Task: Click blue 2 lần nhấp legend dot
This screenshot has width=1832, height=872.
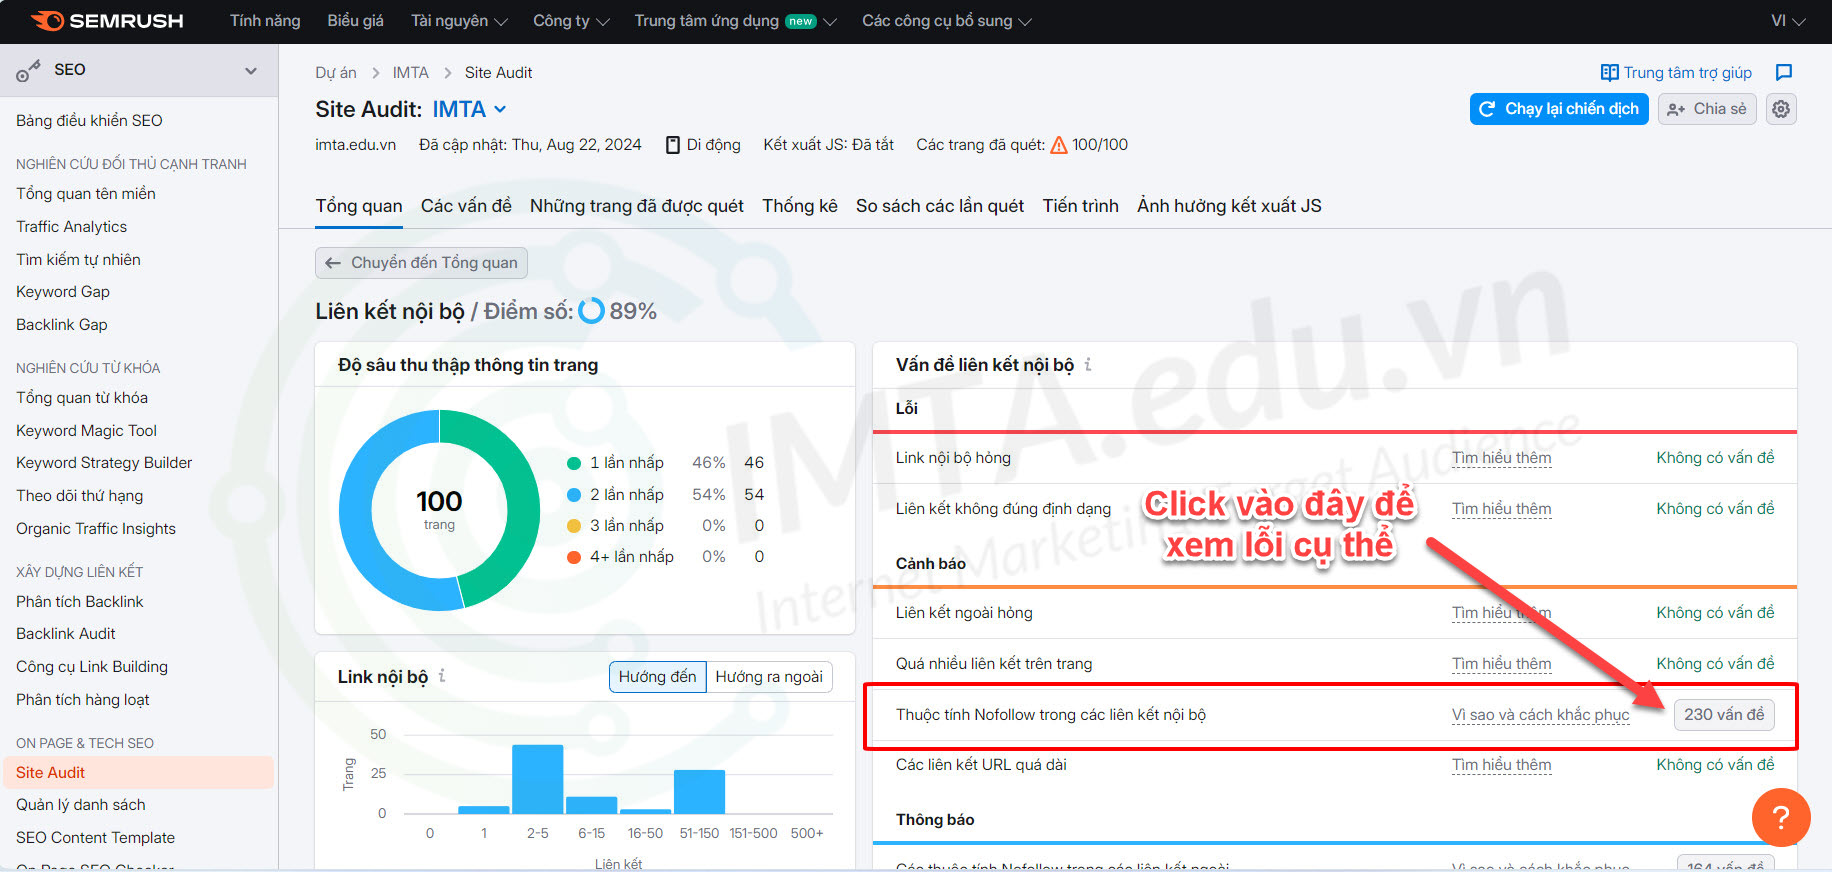Action: coord(574,495)
